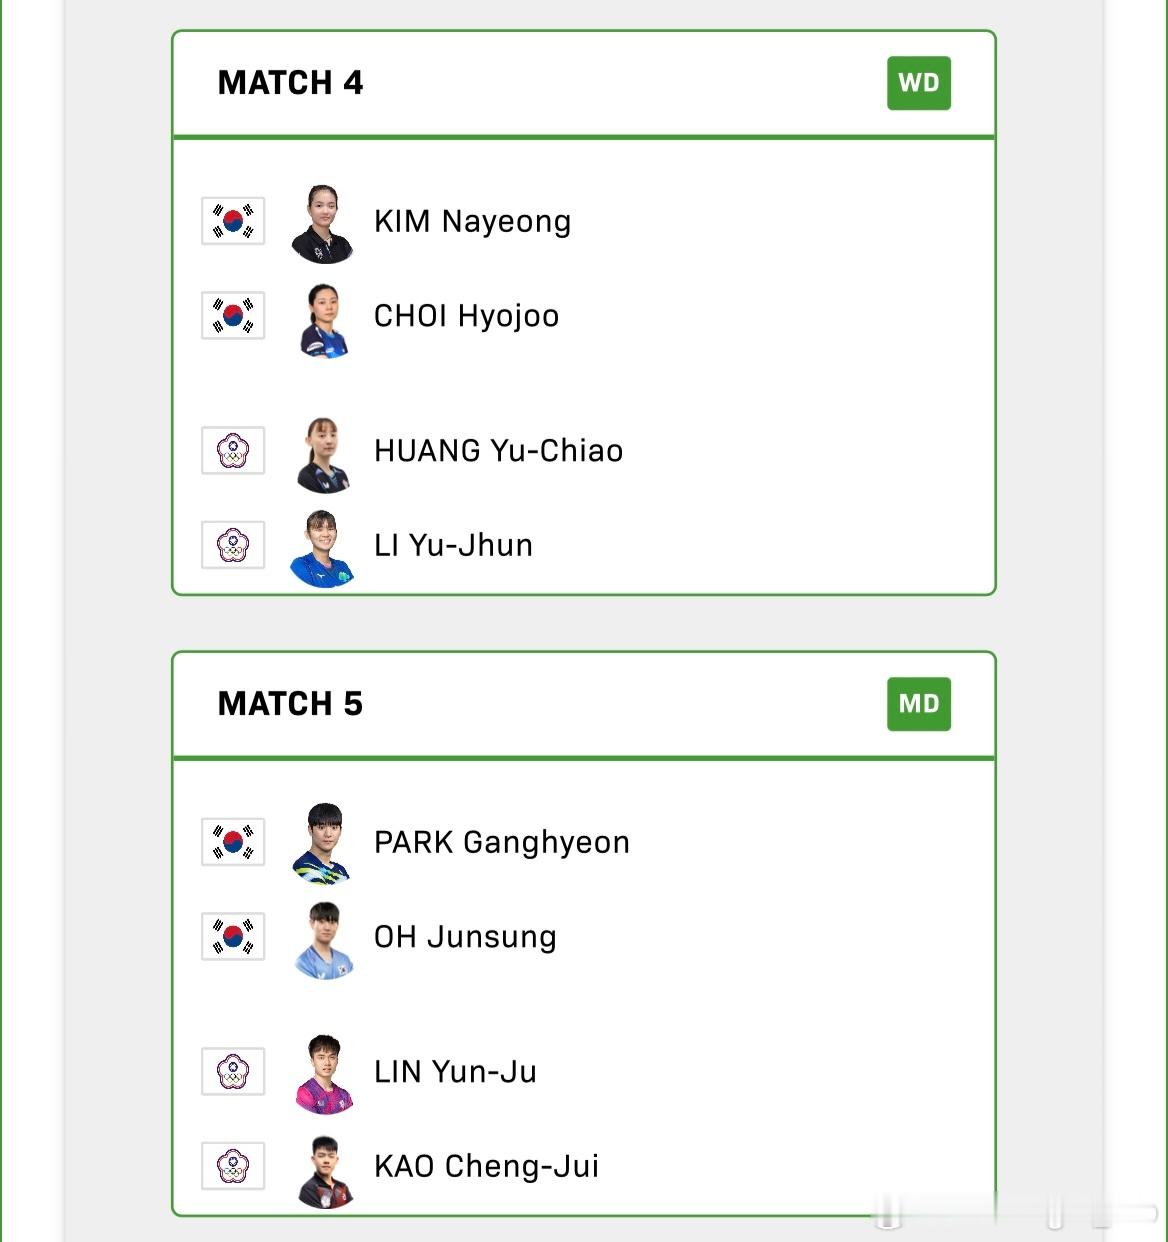The image size is (1168, 1242).
Task: Open CHOI Hyojoo's player photo
Action: pos(323,319)
